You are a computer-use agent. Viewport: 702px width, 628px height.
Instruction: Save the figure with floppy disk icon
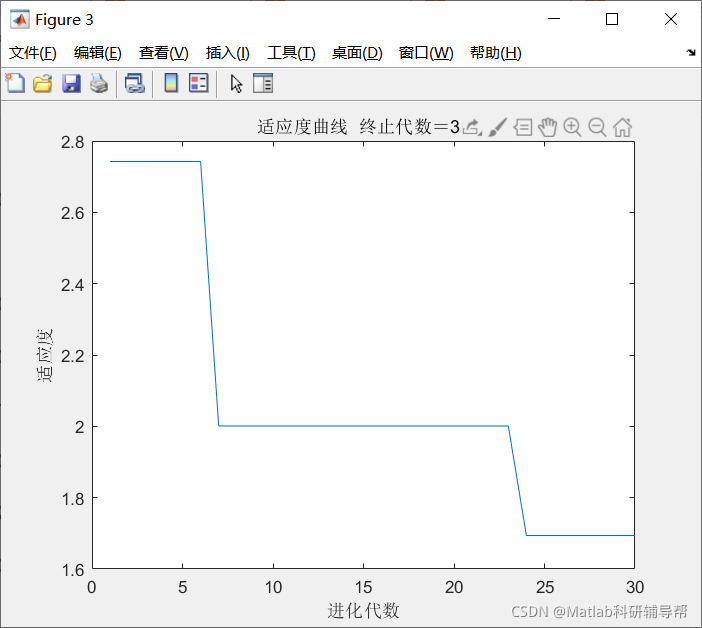[x=71, y=84]
